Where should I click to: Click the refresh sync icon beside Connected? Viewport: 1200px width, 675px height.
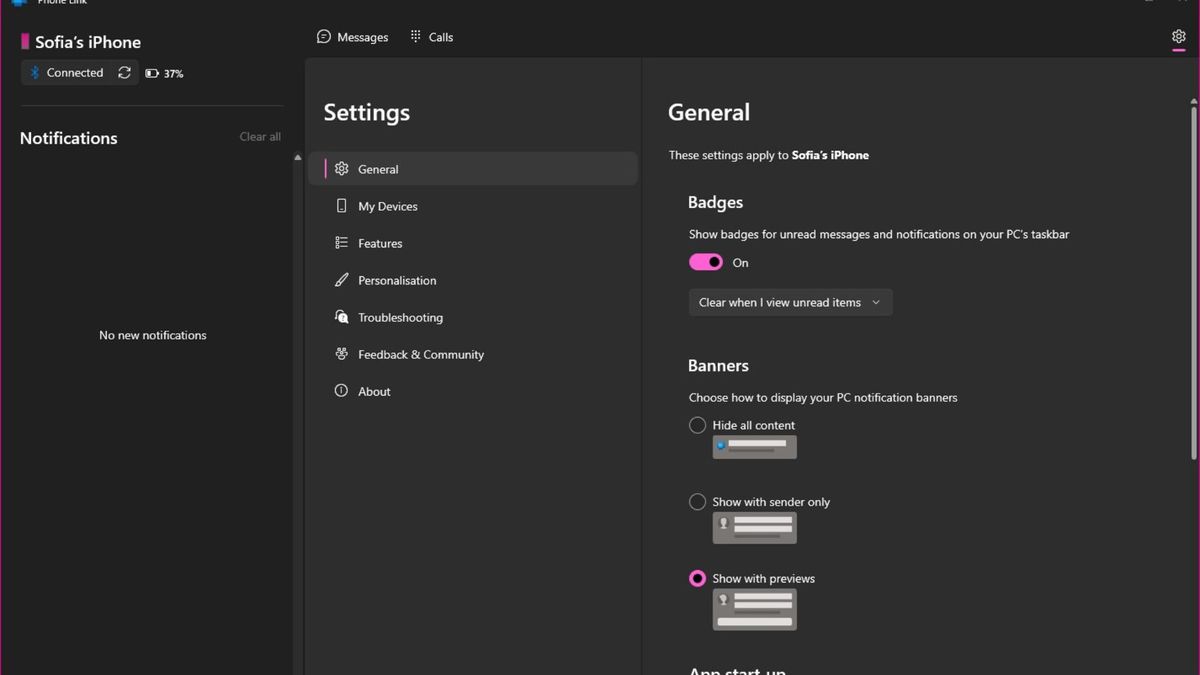124,73
